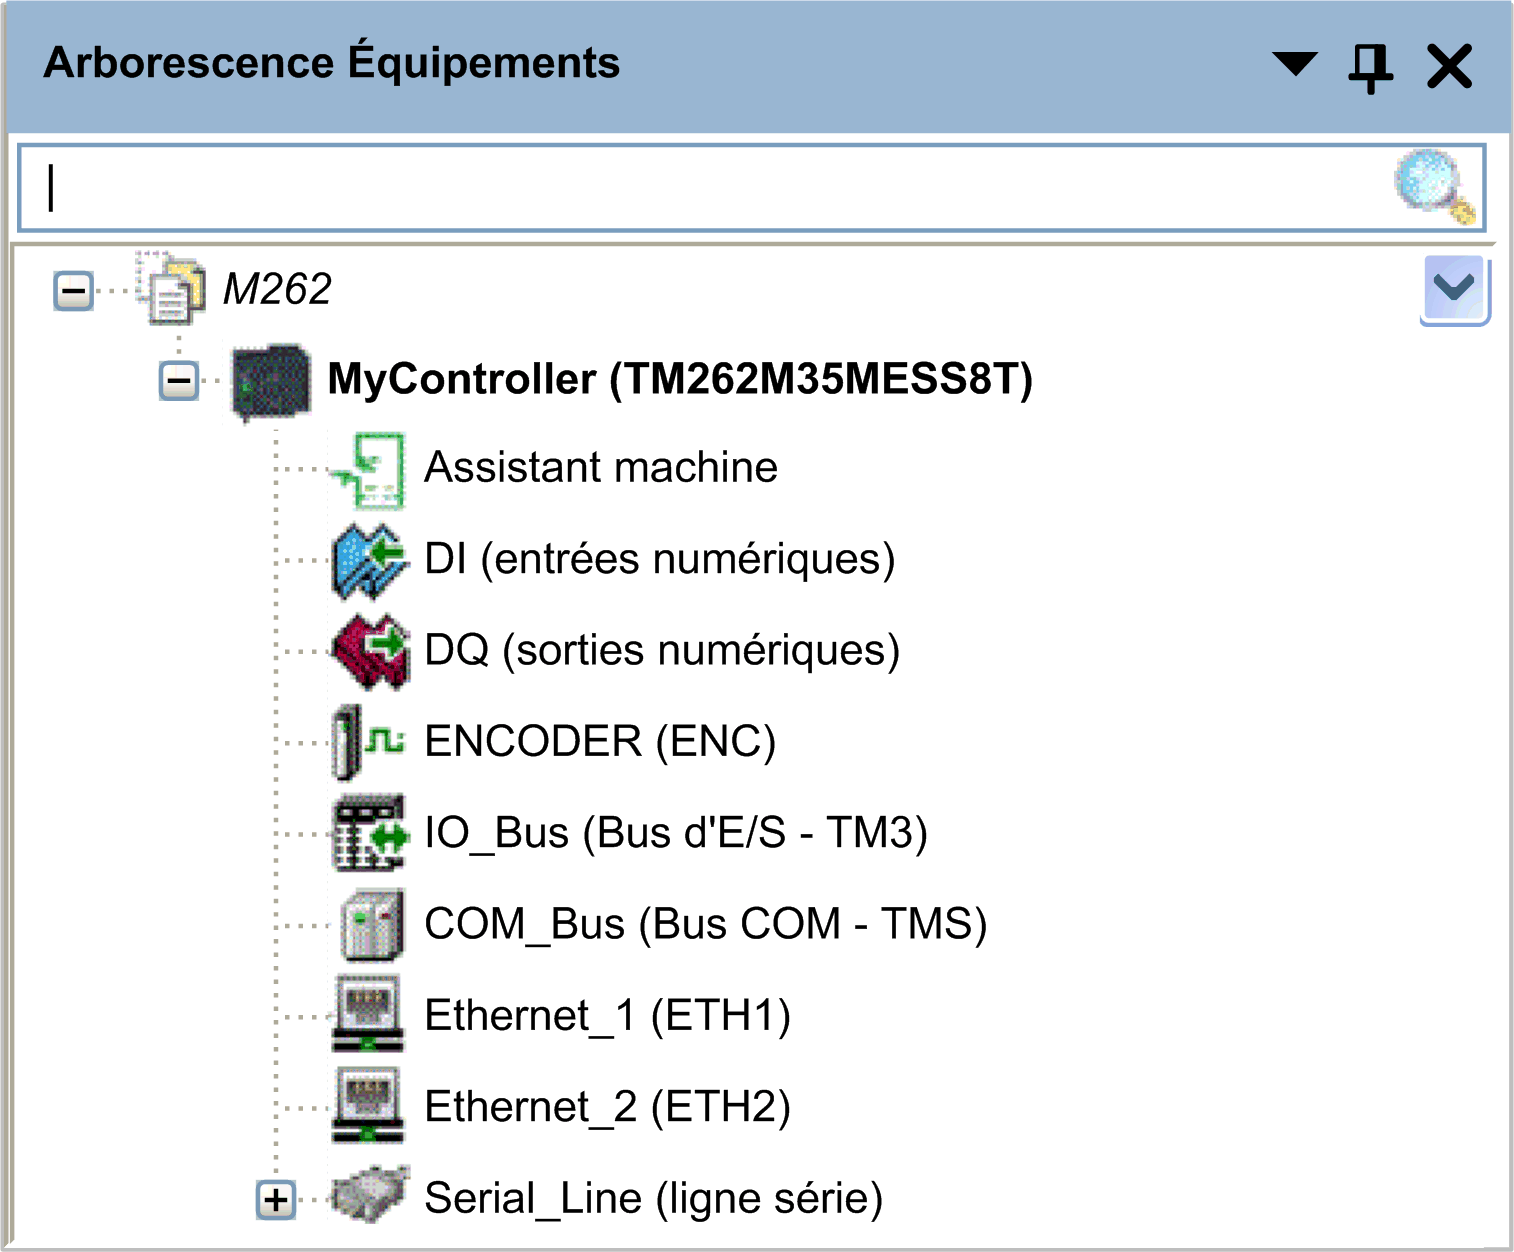1514x1252 pixels.
Task: Pin the Arborescence Équipements panel
Action: (x=1370, y=67)
